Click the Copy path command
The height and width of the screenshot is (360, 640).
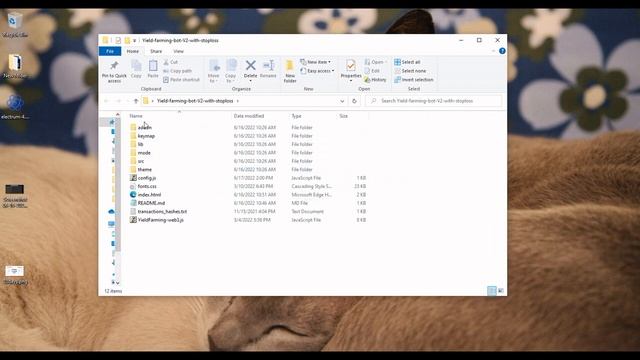(x=178, y=71)
